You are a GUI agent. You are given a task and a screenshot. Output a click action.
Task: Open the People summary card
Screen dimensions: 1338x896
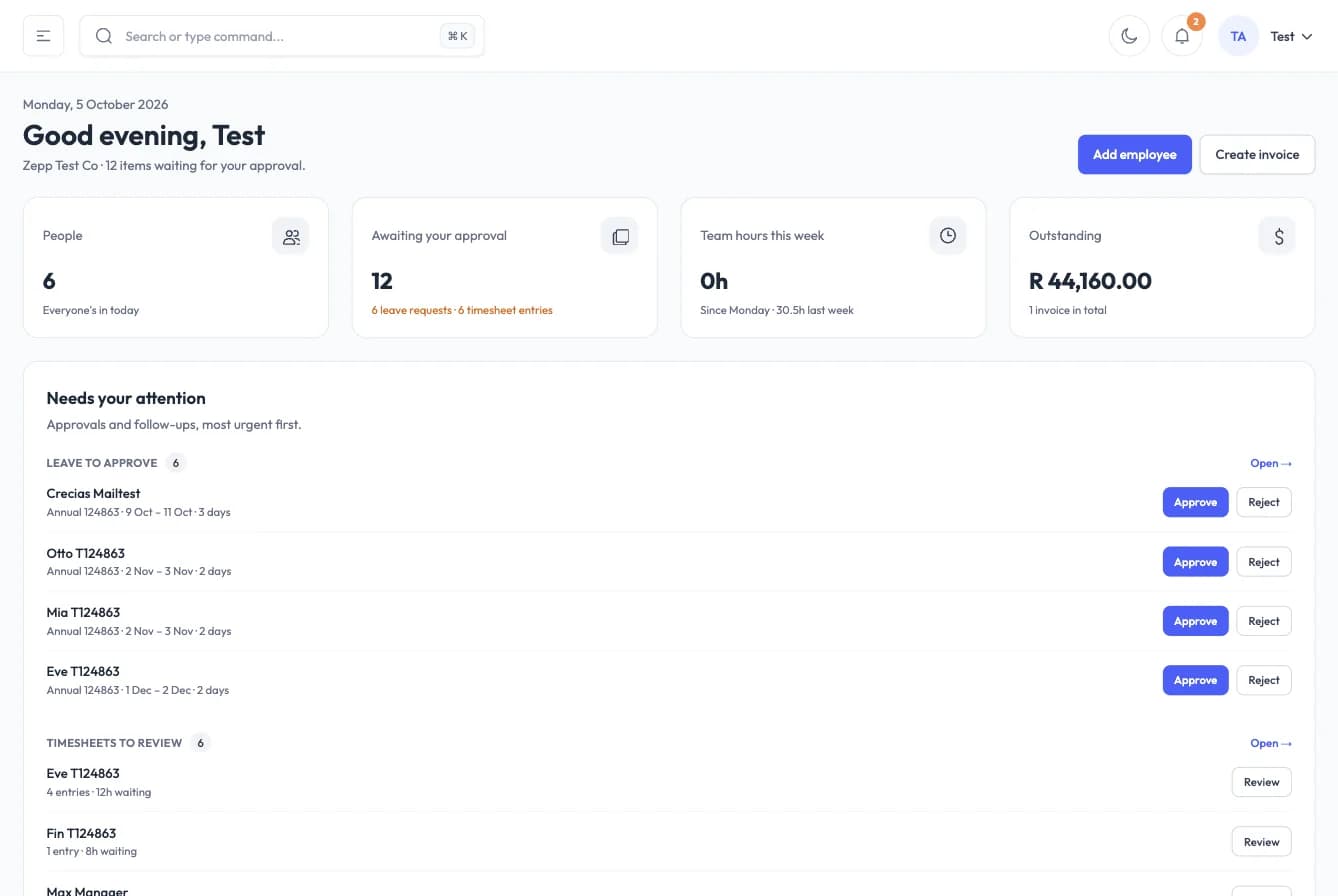tap(176, 267)
